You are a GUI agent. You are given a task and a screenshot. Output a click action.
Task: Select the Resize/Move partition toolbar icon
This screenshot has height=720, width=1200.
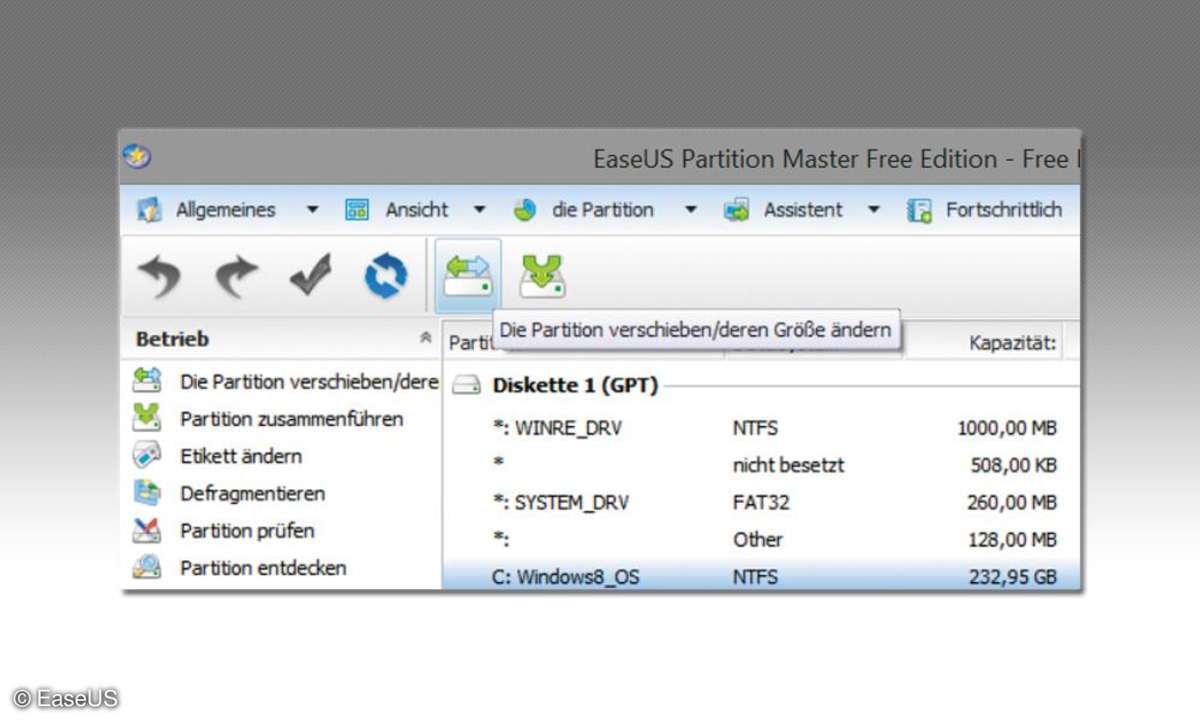467,276
